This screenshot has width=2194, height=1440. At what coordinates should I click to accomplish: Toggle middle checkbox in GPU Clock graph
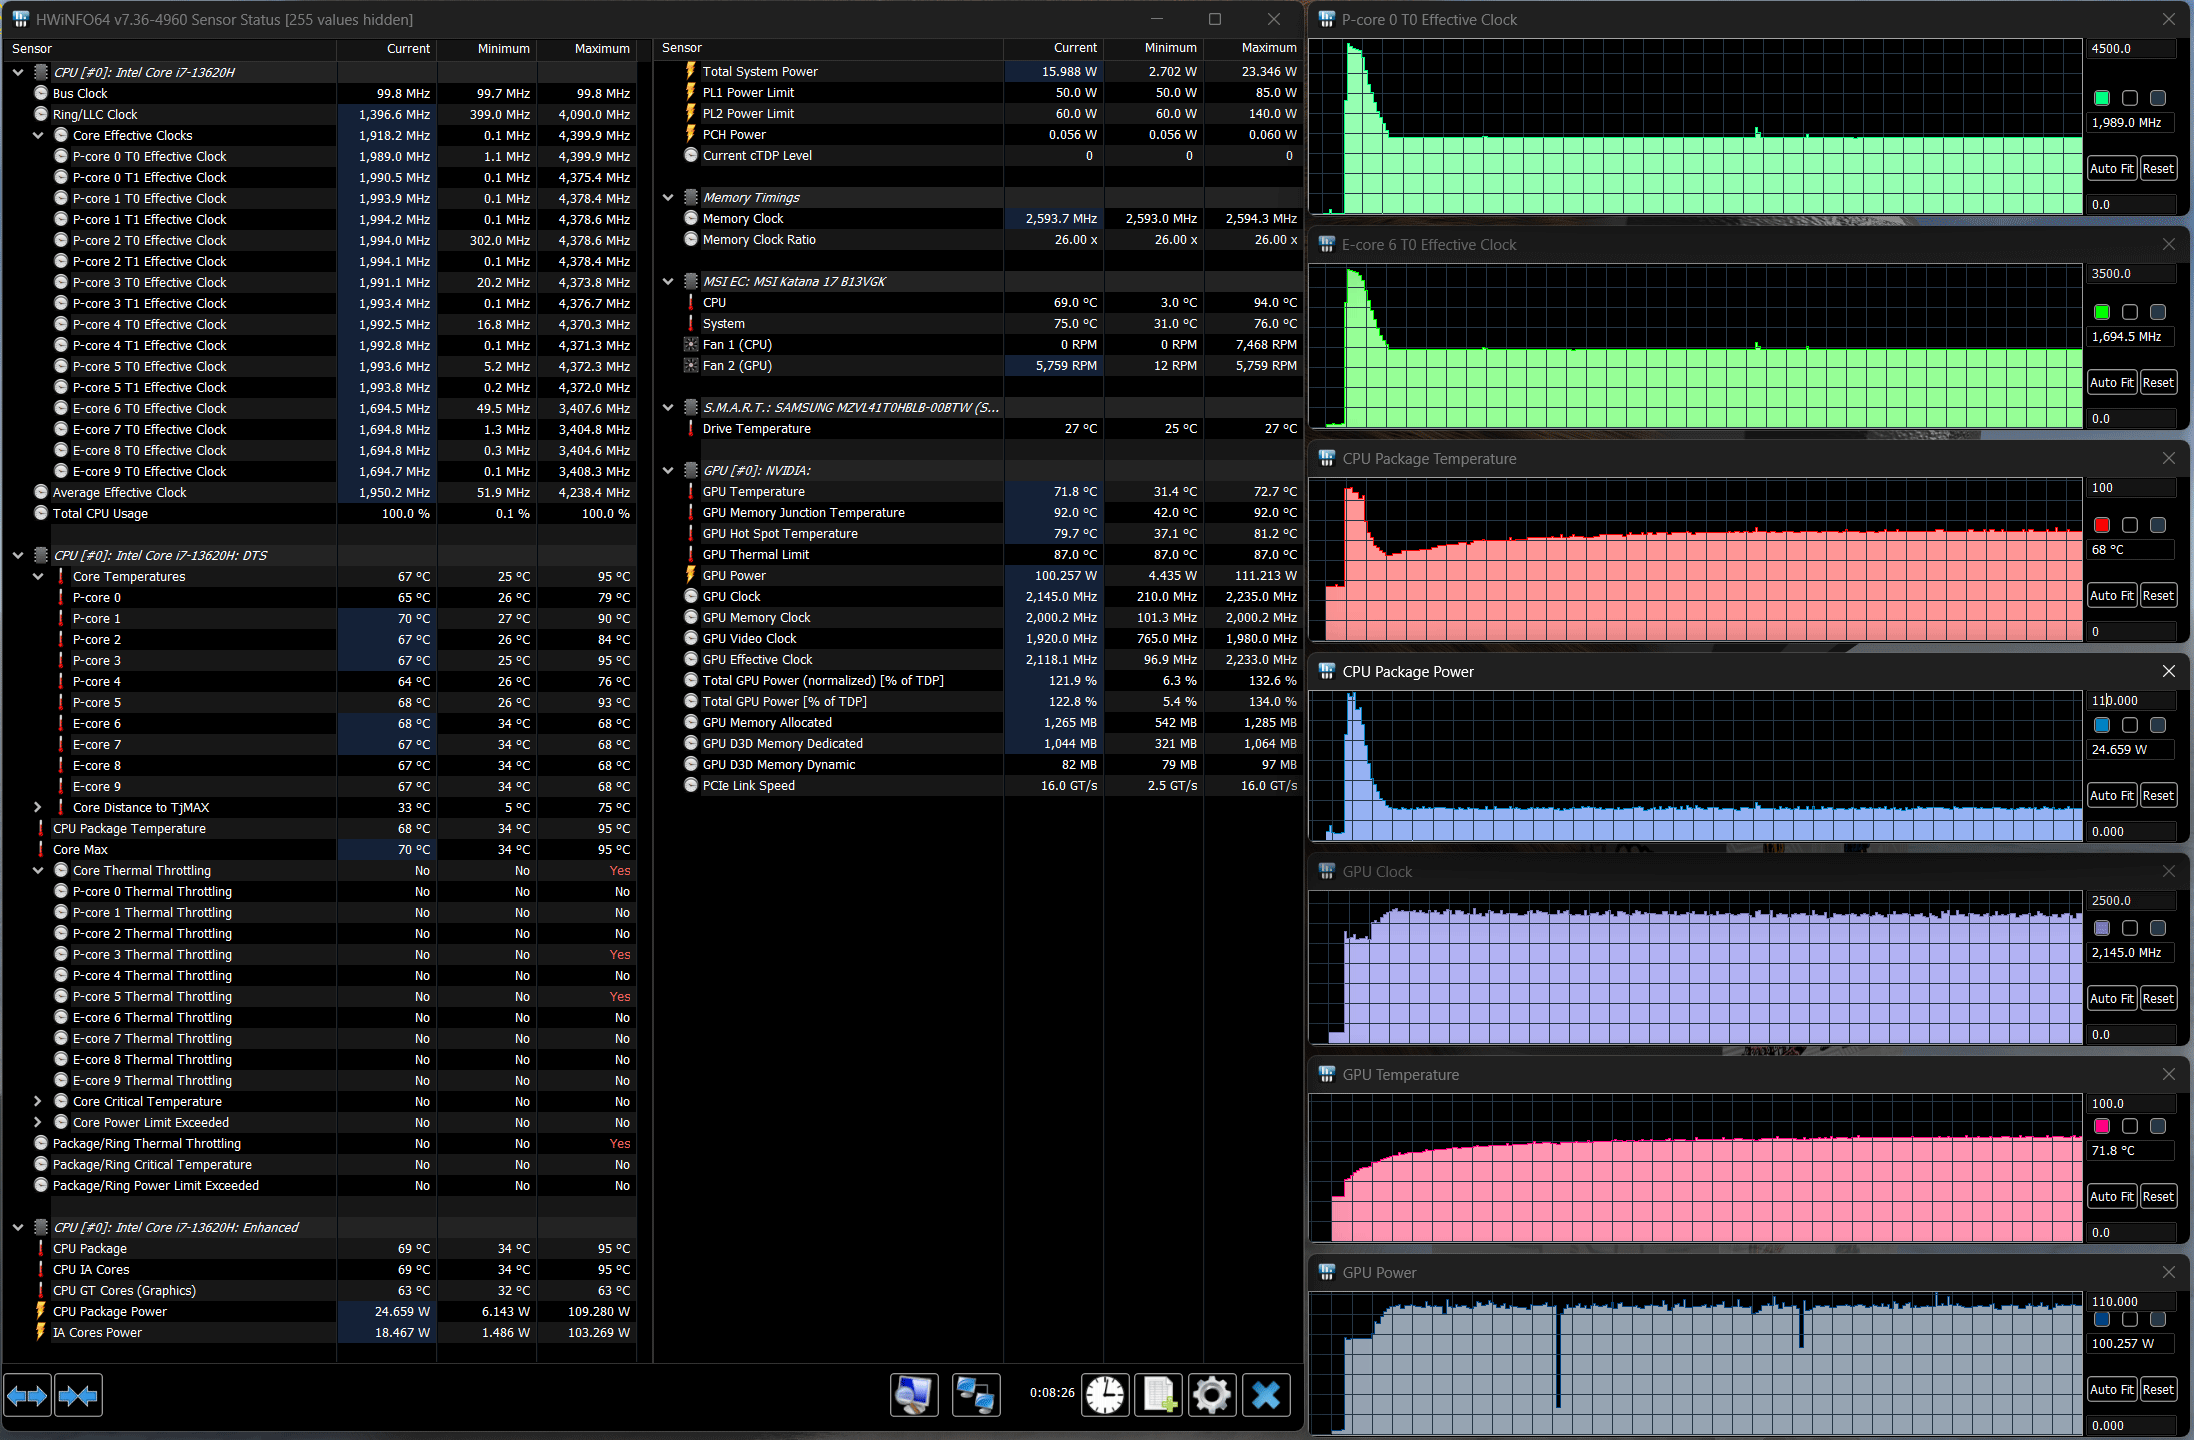(2130, 928)
